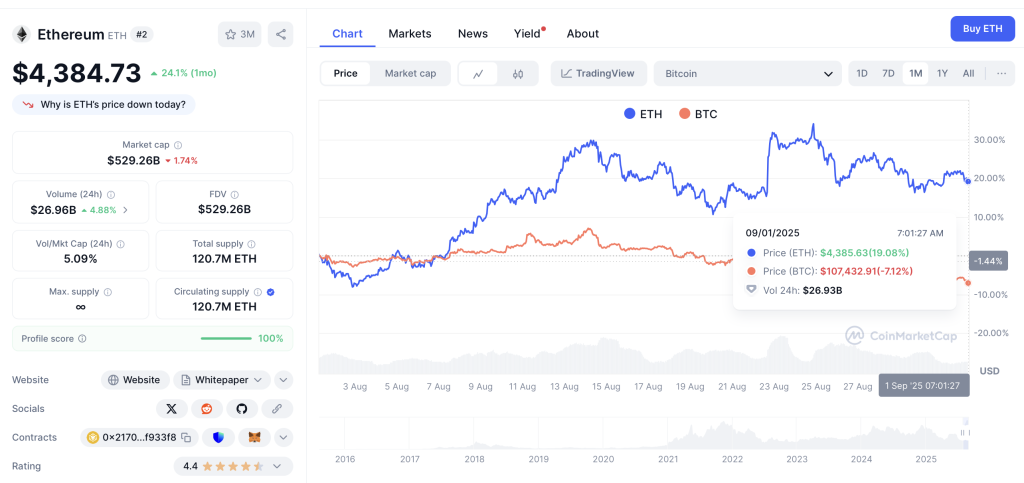
Task: Copy the contract address with copy icon
Action: point(186,437)
